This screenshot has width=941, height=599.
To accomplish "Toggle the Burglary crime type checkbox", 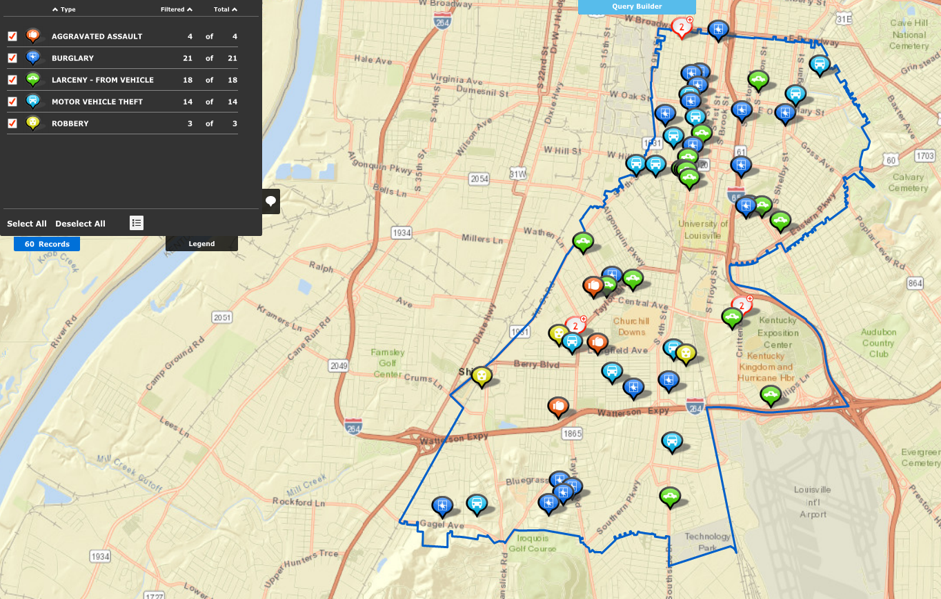I will pyautogui.click(x=12, y=58).
